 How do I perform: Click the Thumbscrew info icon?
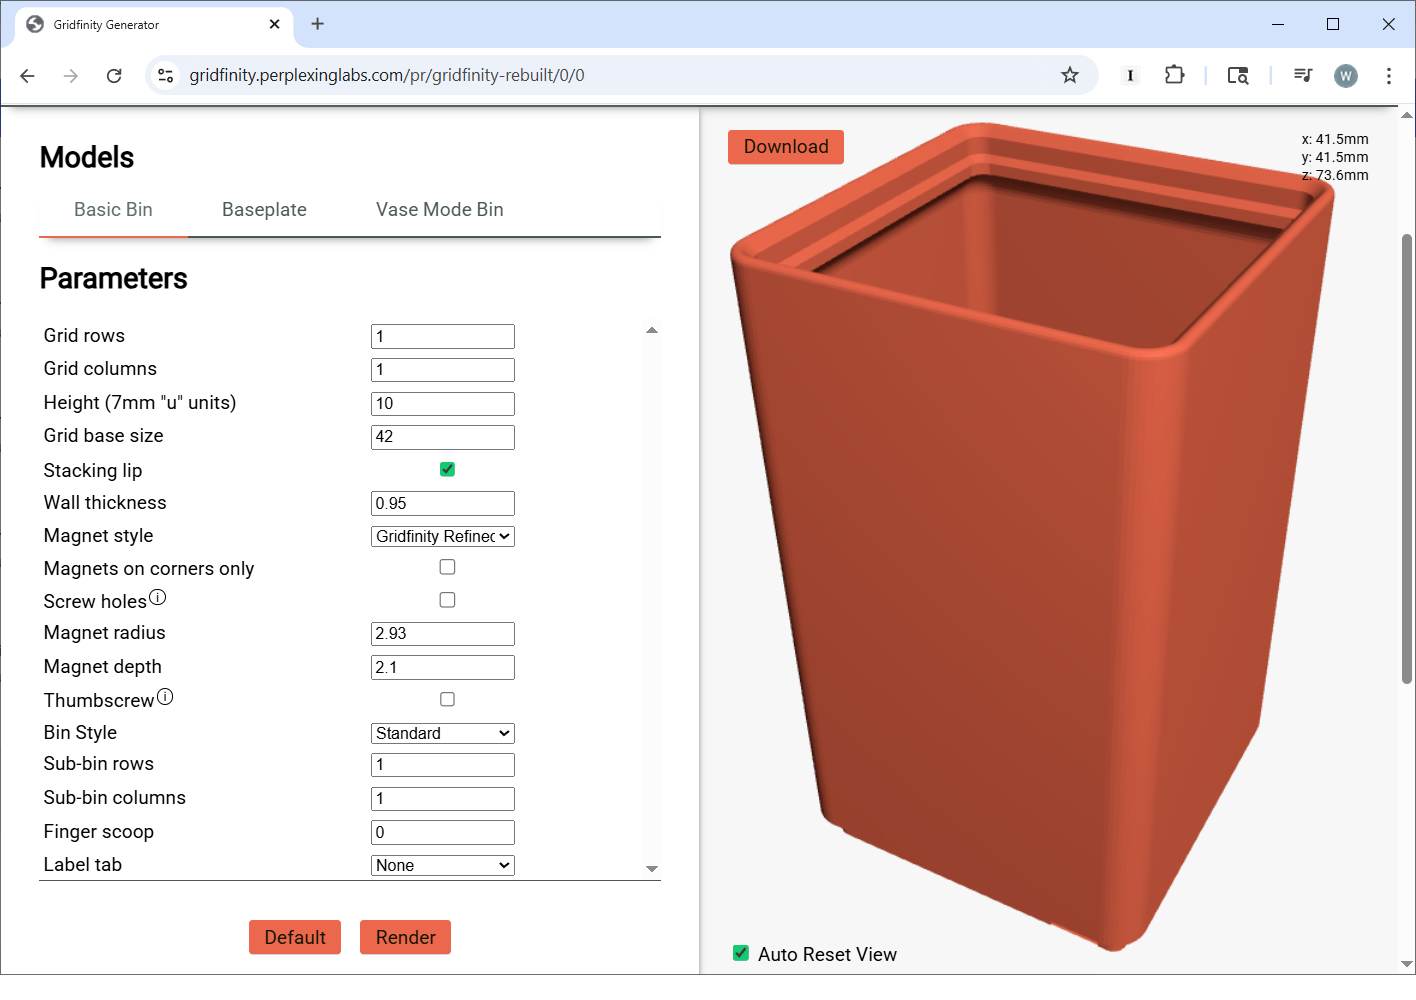(165, 696)
